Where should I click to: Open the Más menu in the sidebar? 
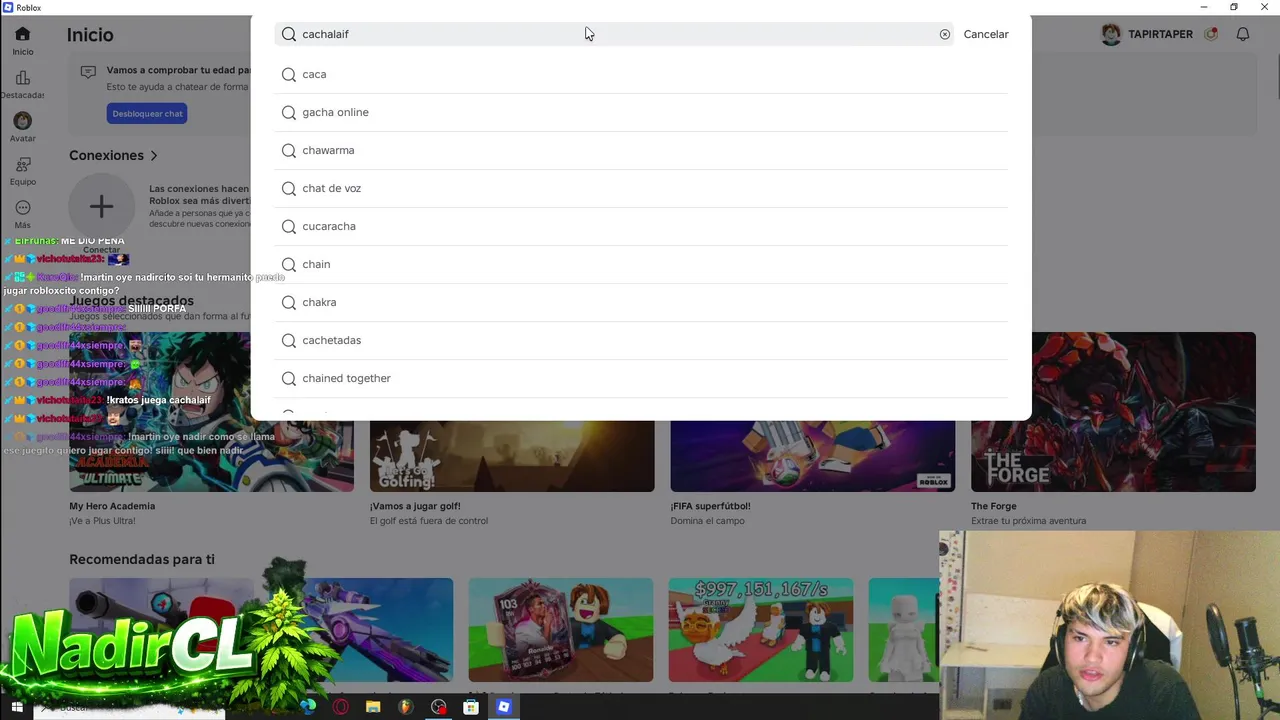tap(22, 215)
